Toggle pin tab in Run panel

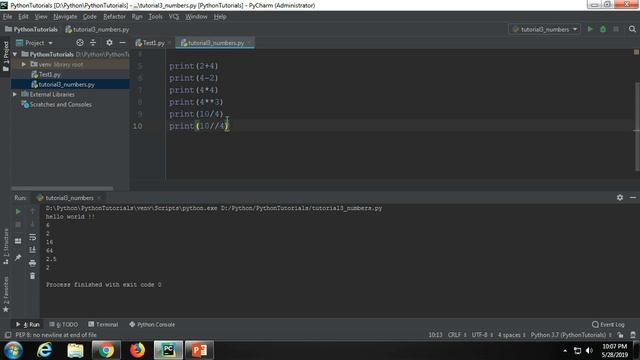click(18, 257)
